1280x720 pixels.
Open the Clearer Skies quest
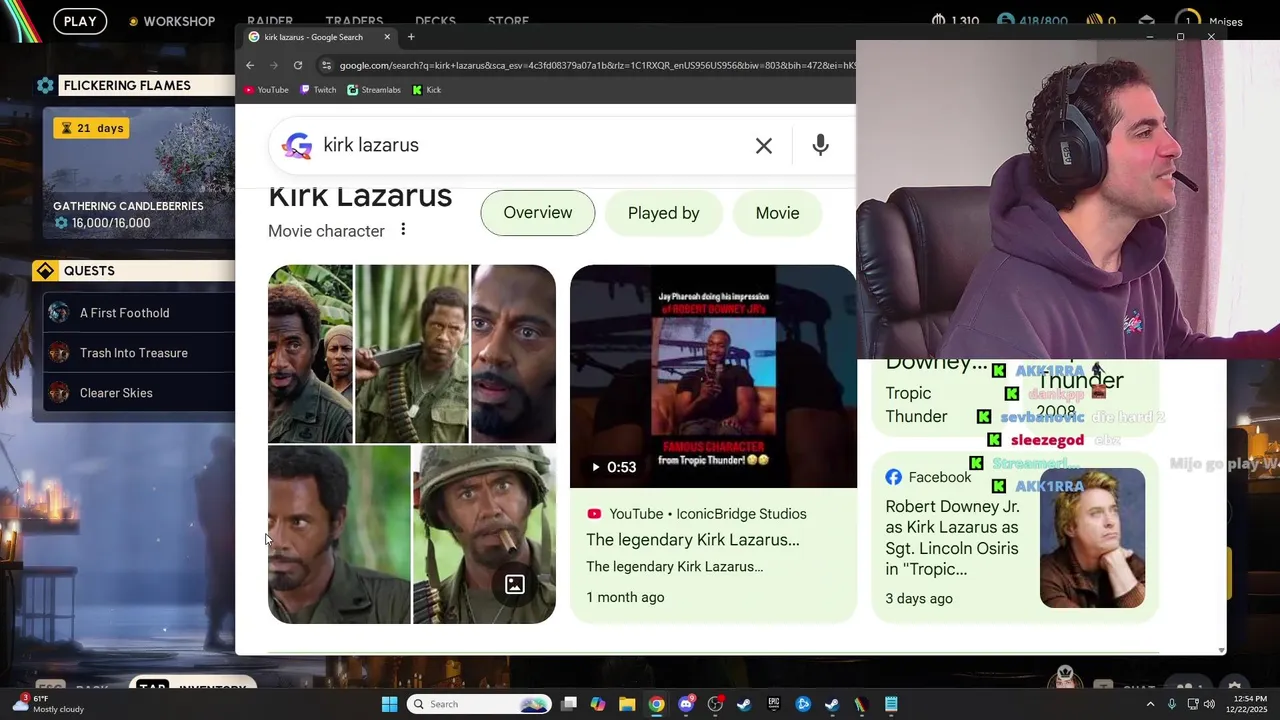coord(139,393)
